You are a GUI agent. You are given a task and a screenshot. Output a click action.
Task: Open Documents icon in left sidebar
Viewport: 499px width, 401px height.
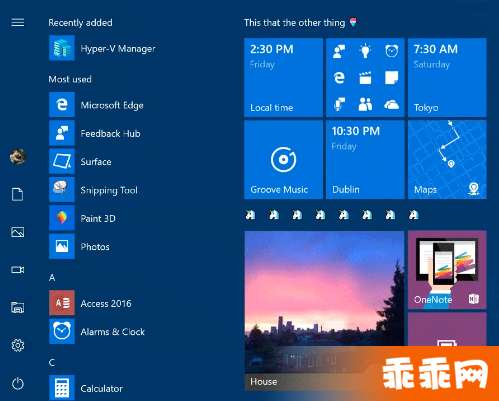pos(18,194)
